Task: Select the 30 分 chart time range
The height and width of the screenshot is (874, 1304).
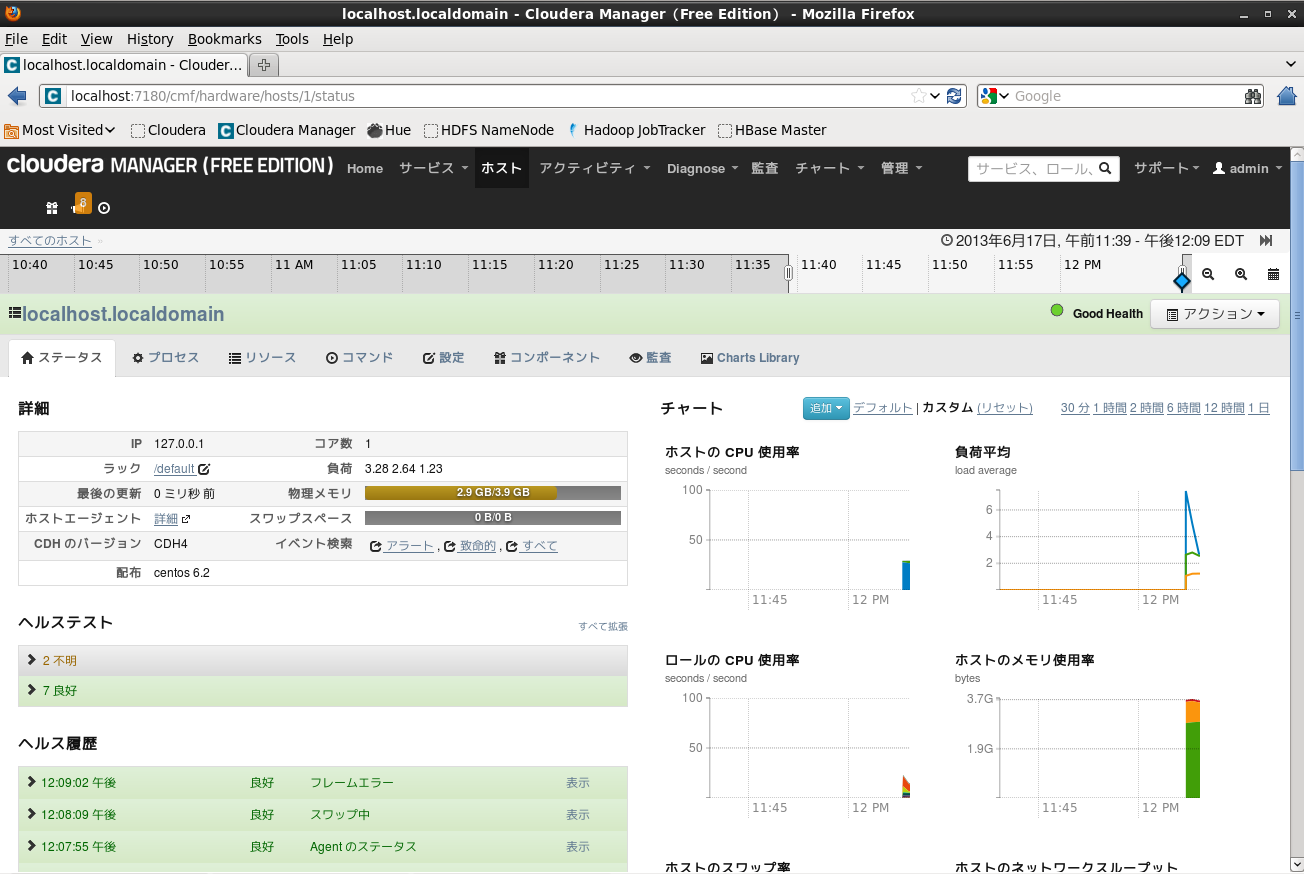Action: (1075, 408)
